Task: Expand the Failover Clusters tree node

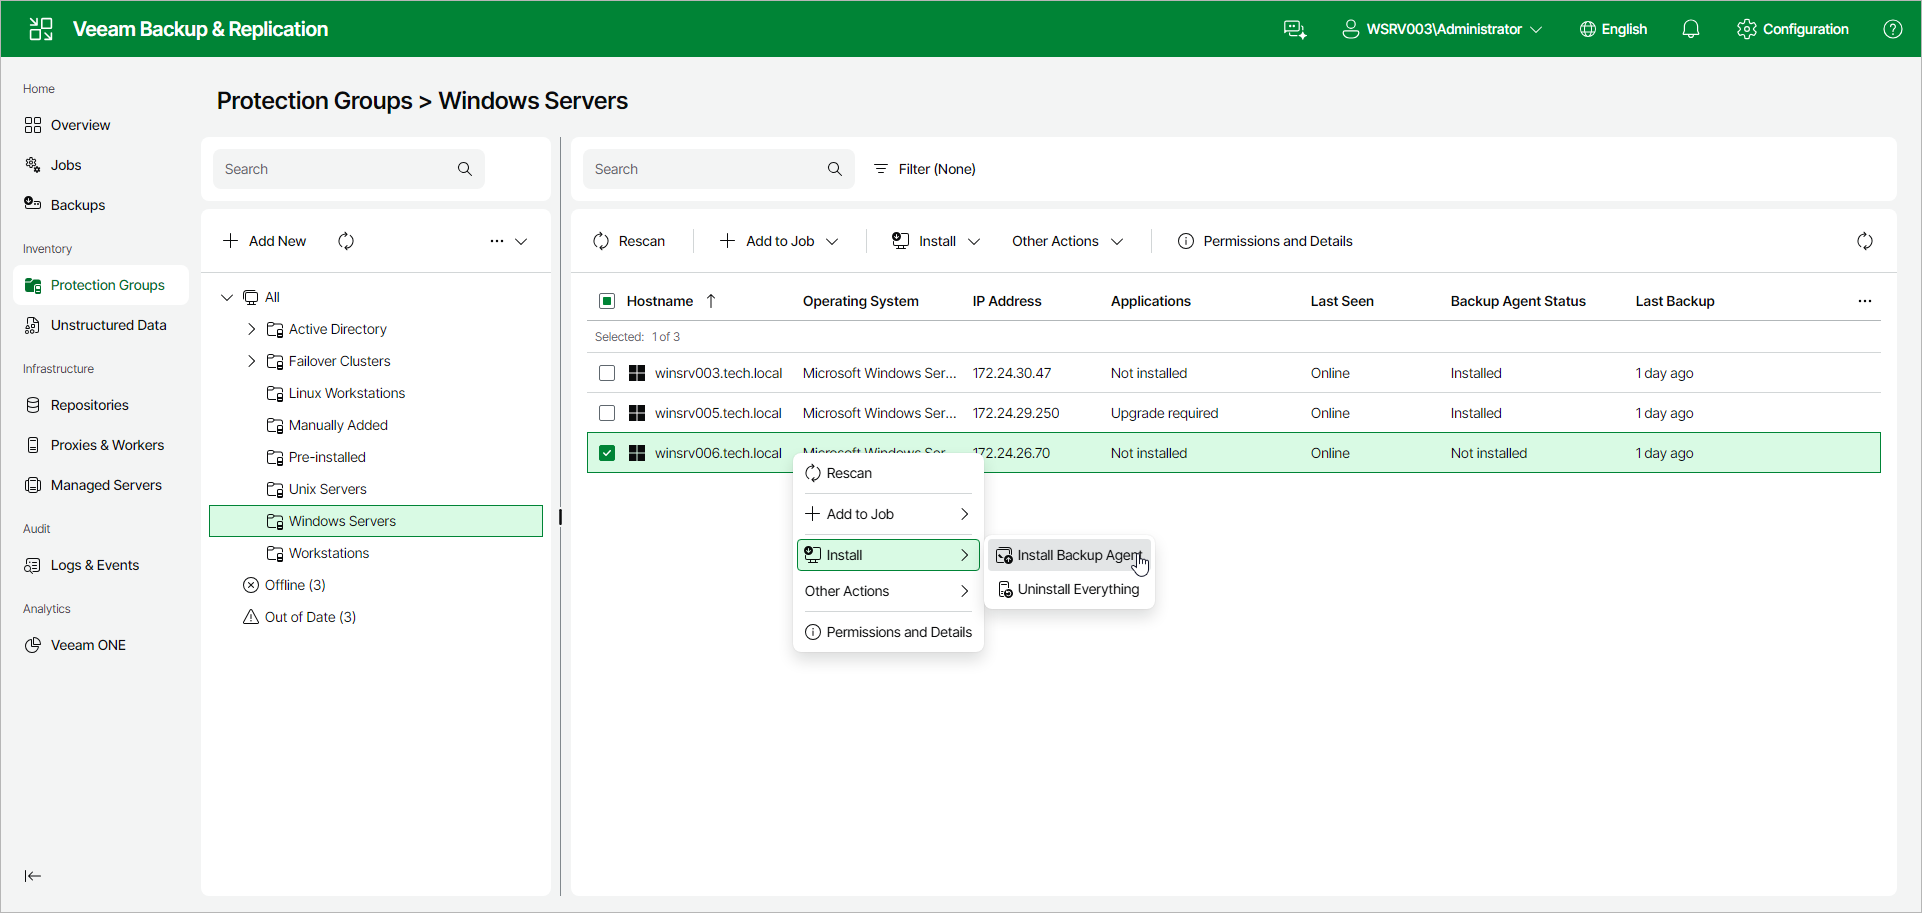Action: pos(252,361)
